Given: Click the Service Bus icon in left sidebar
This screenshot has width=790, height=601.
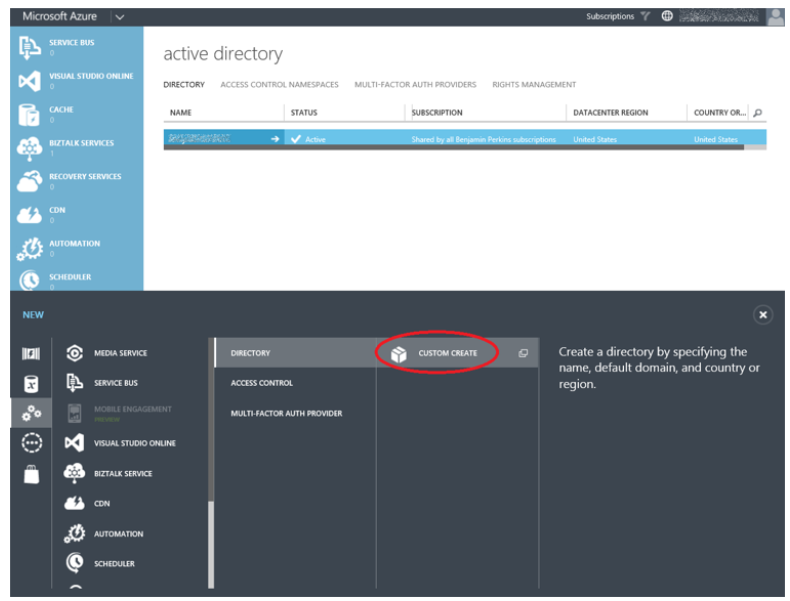Looking at the screenshot, I should click(x=30, y=48).
